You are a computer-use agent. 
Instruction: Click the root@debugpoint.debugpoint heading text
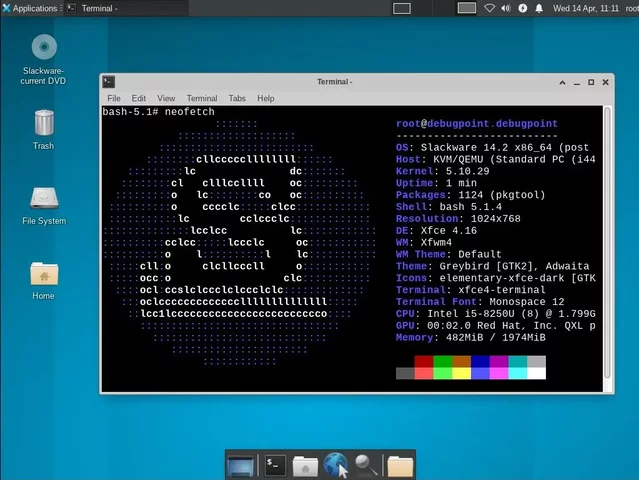pos(476,123)
